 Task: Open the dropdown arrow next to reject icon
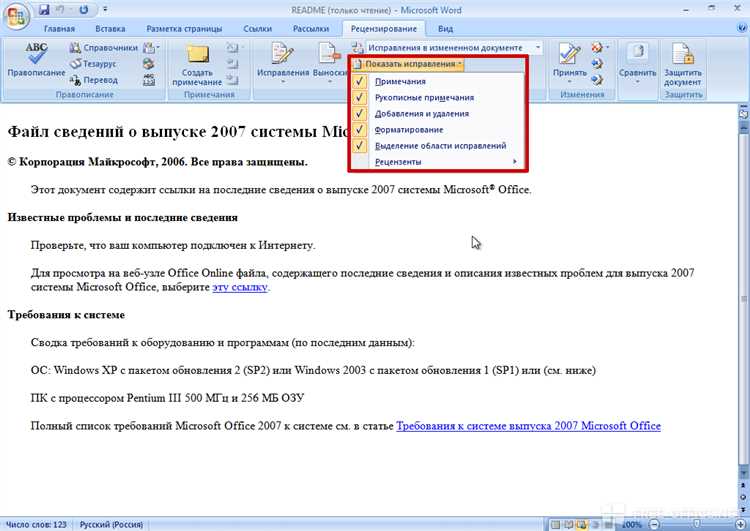point(607,48)
